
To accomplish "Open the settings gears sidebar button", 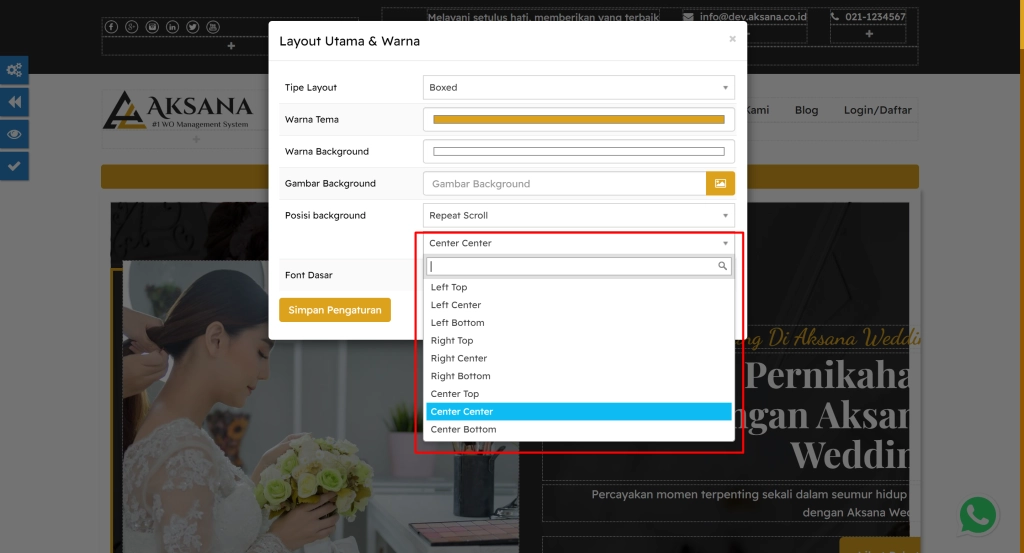I will pyautogui.click(x=14, y=70).
